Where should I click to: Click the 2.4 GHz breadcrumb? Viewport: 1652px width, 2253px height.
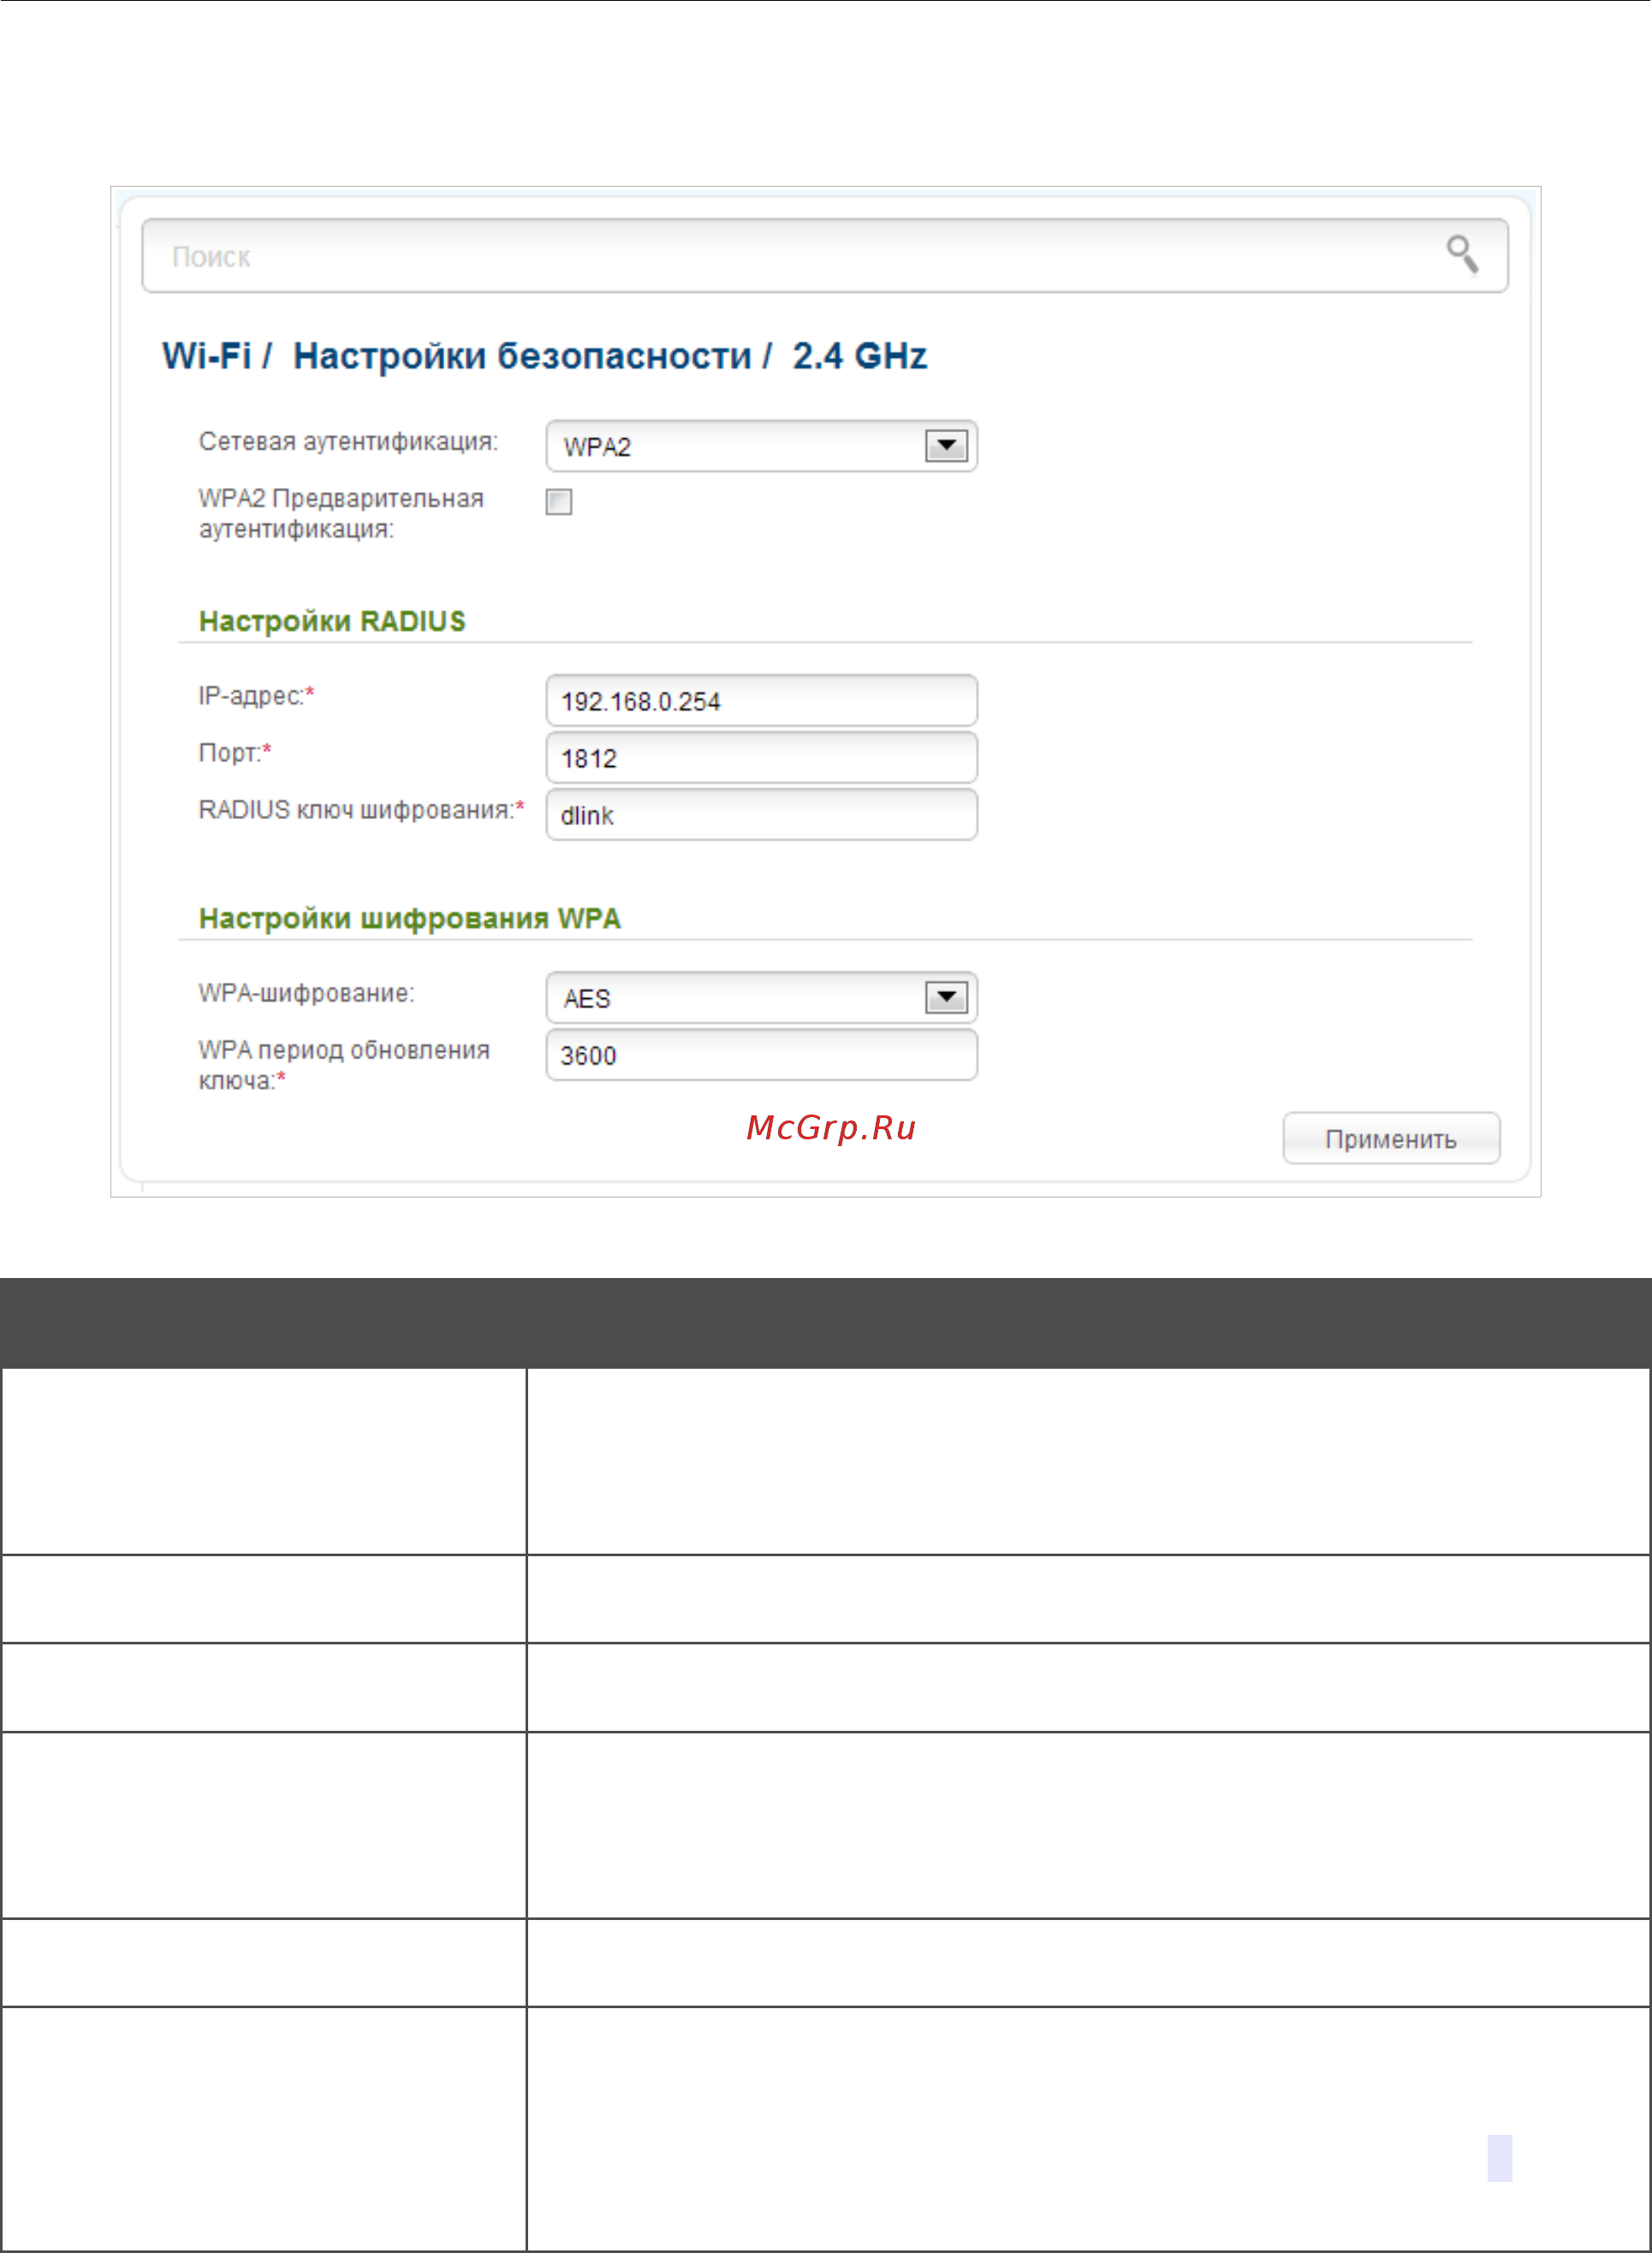point(860,356)
